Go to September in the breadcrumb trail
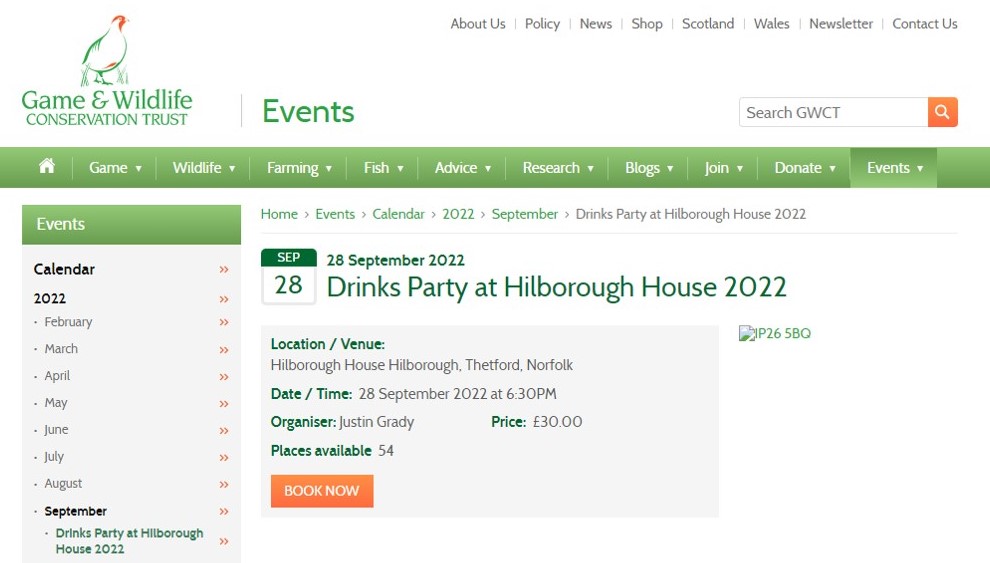The height and width of the screenshot is (563, 990). [524, 214]
